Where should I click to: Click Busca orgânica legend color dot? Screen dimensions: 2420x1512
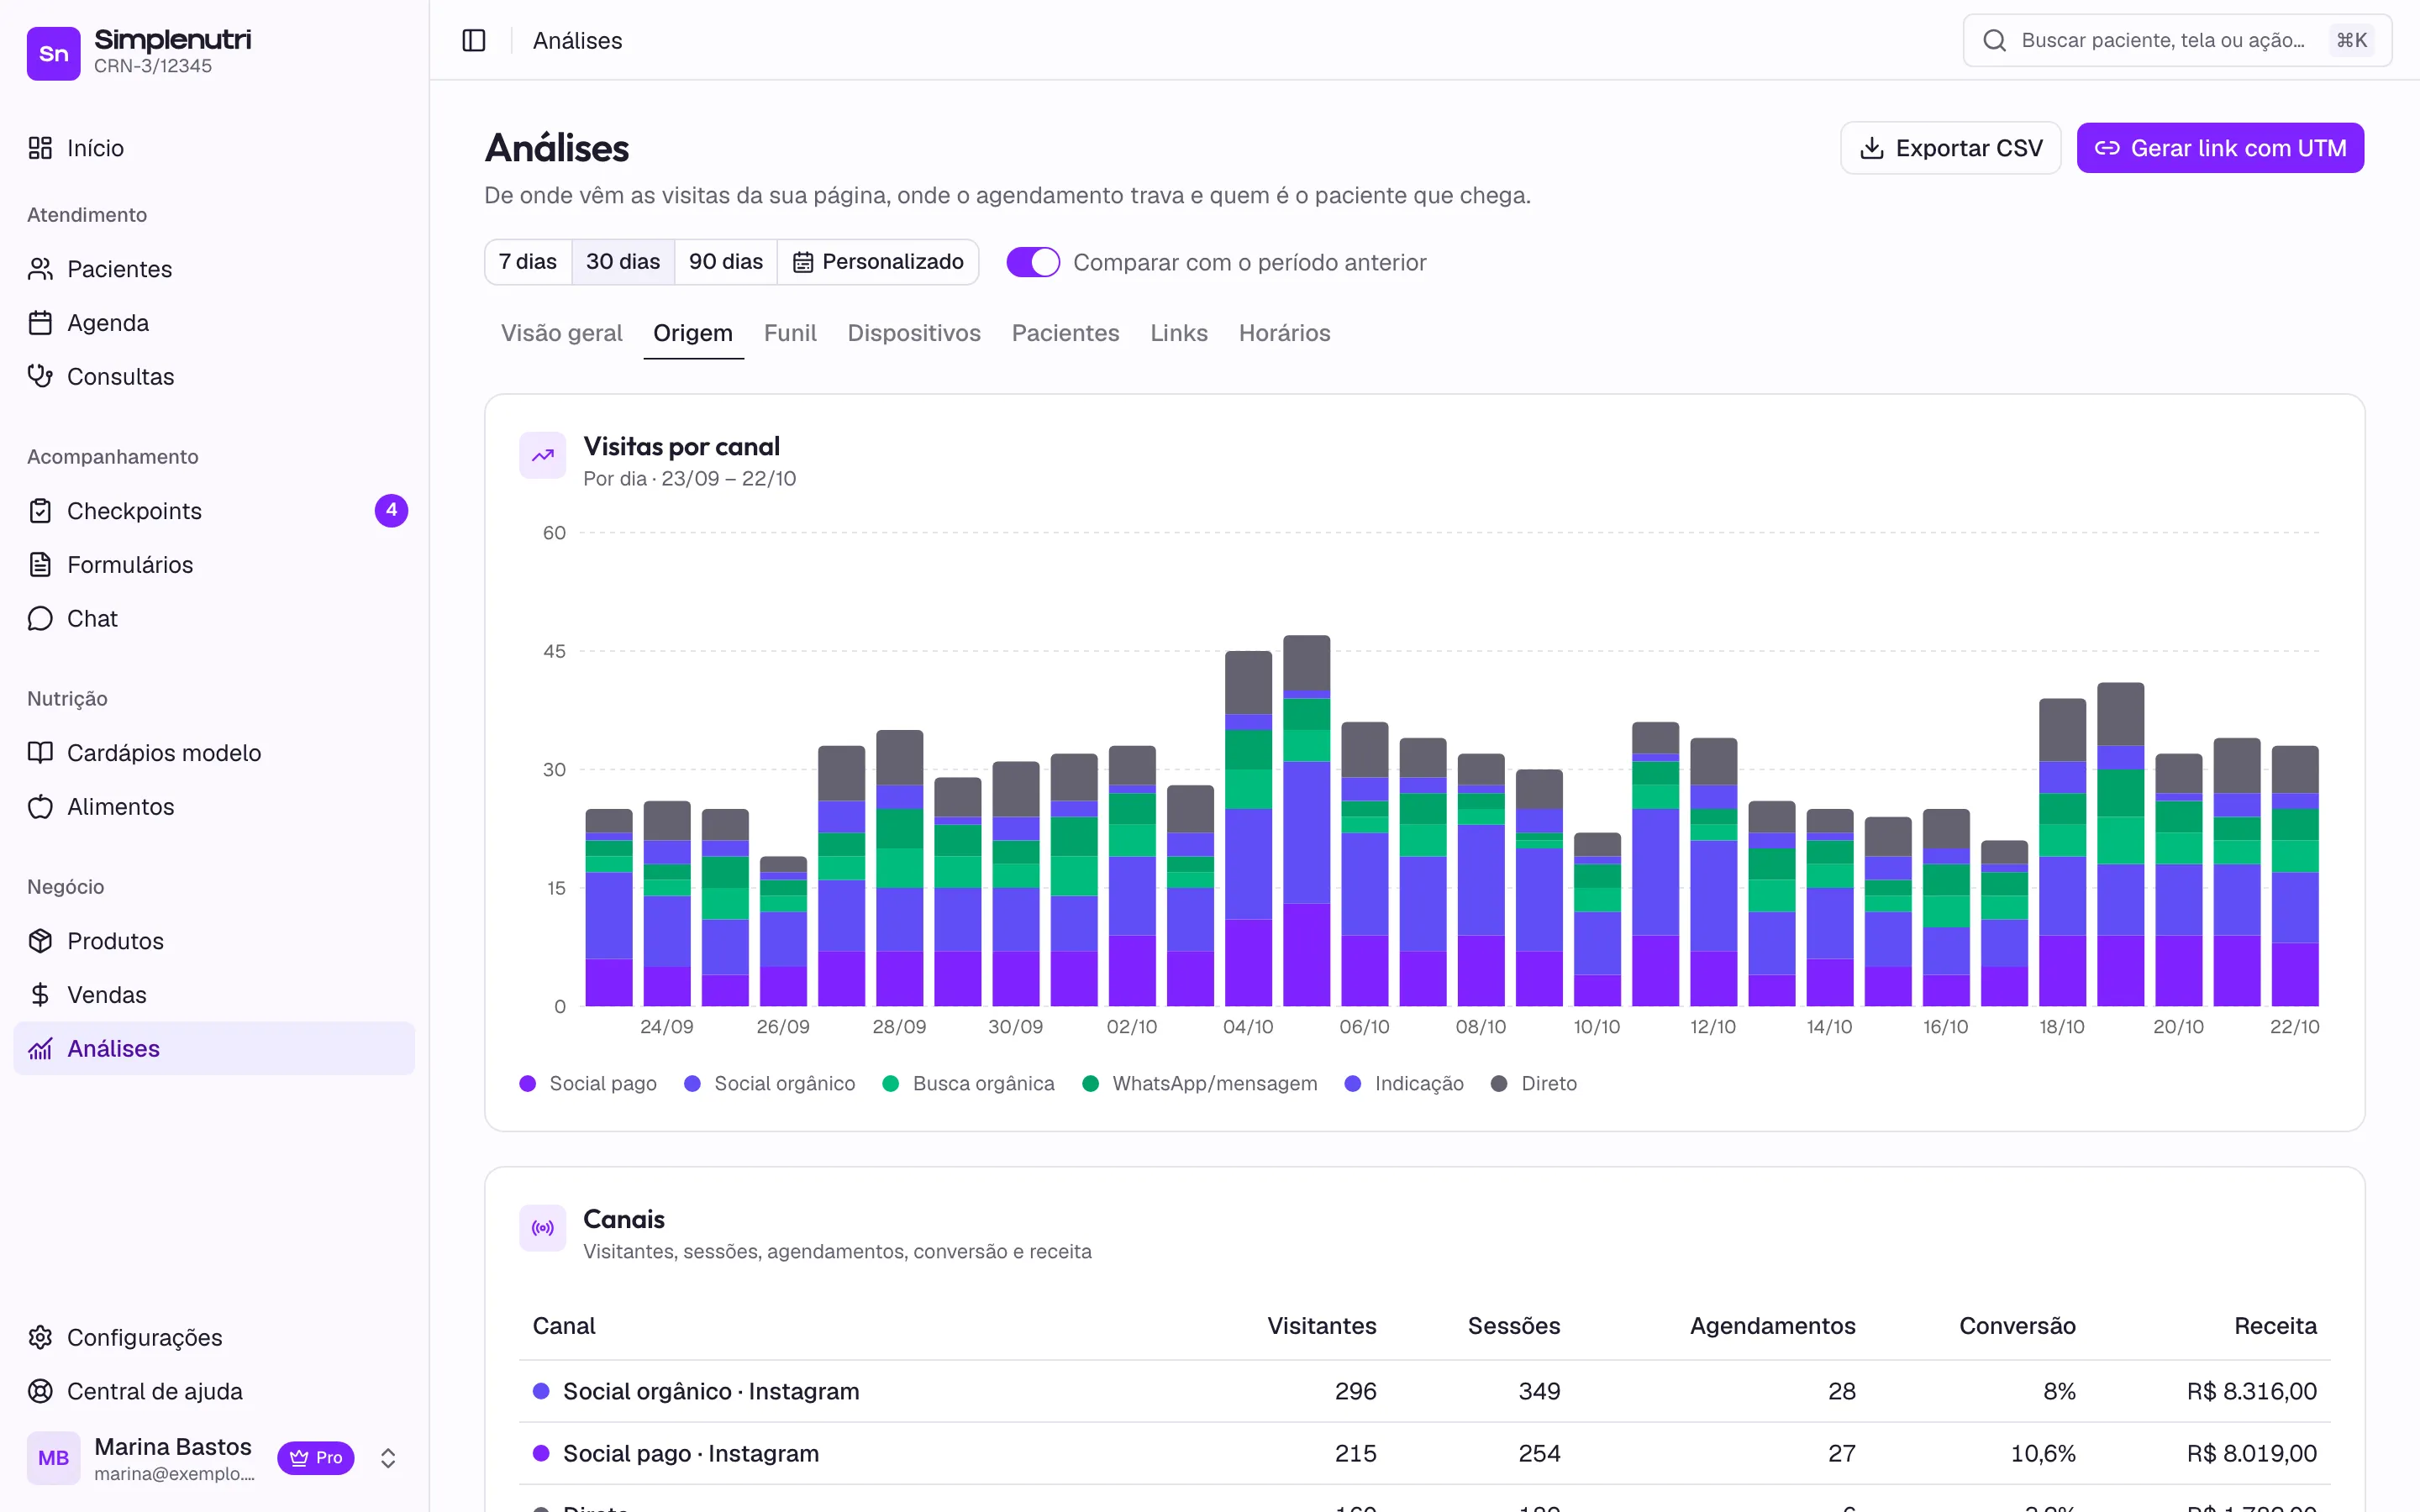click(890, 1084)
